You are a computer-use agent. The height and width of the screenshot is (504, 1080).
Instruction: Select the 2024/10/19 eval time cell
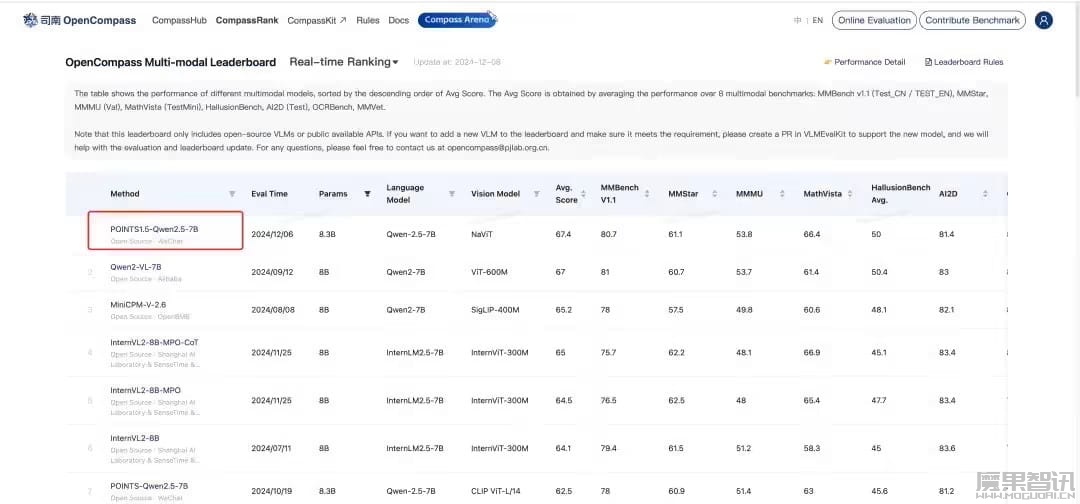(272, 491)
